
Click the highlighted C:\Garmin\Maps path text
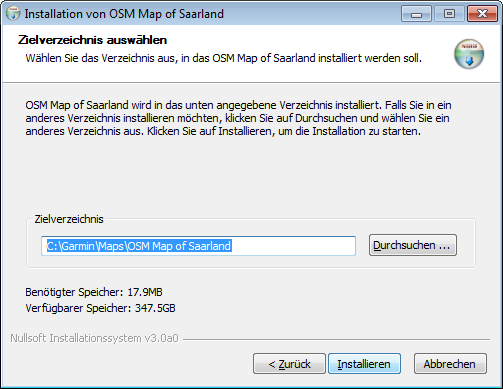click(139, 246)
